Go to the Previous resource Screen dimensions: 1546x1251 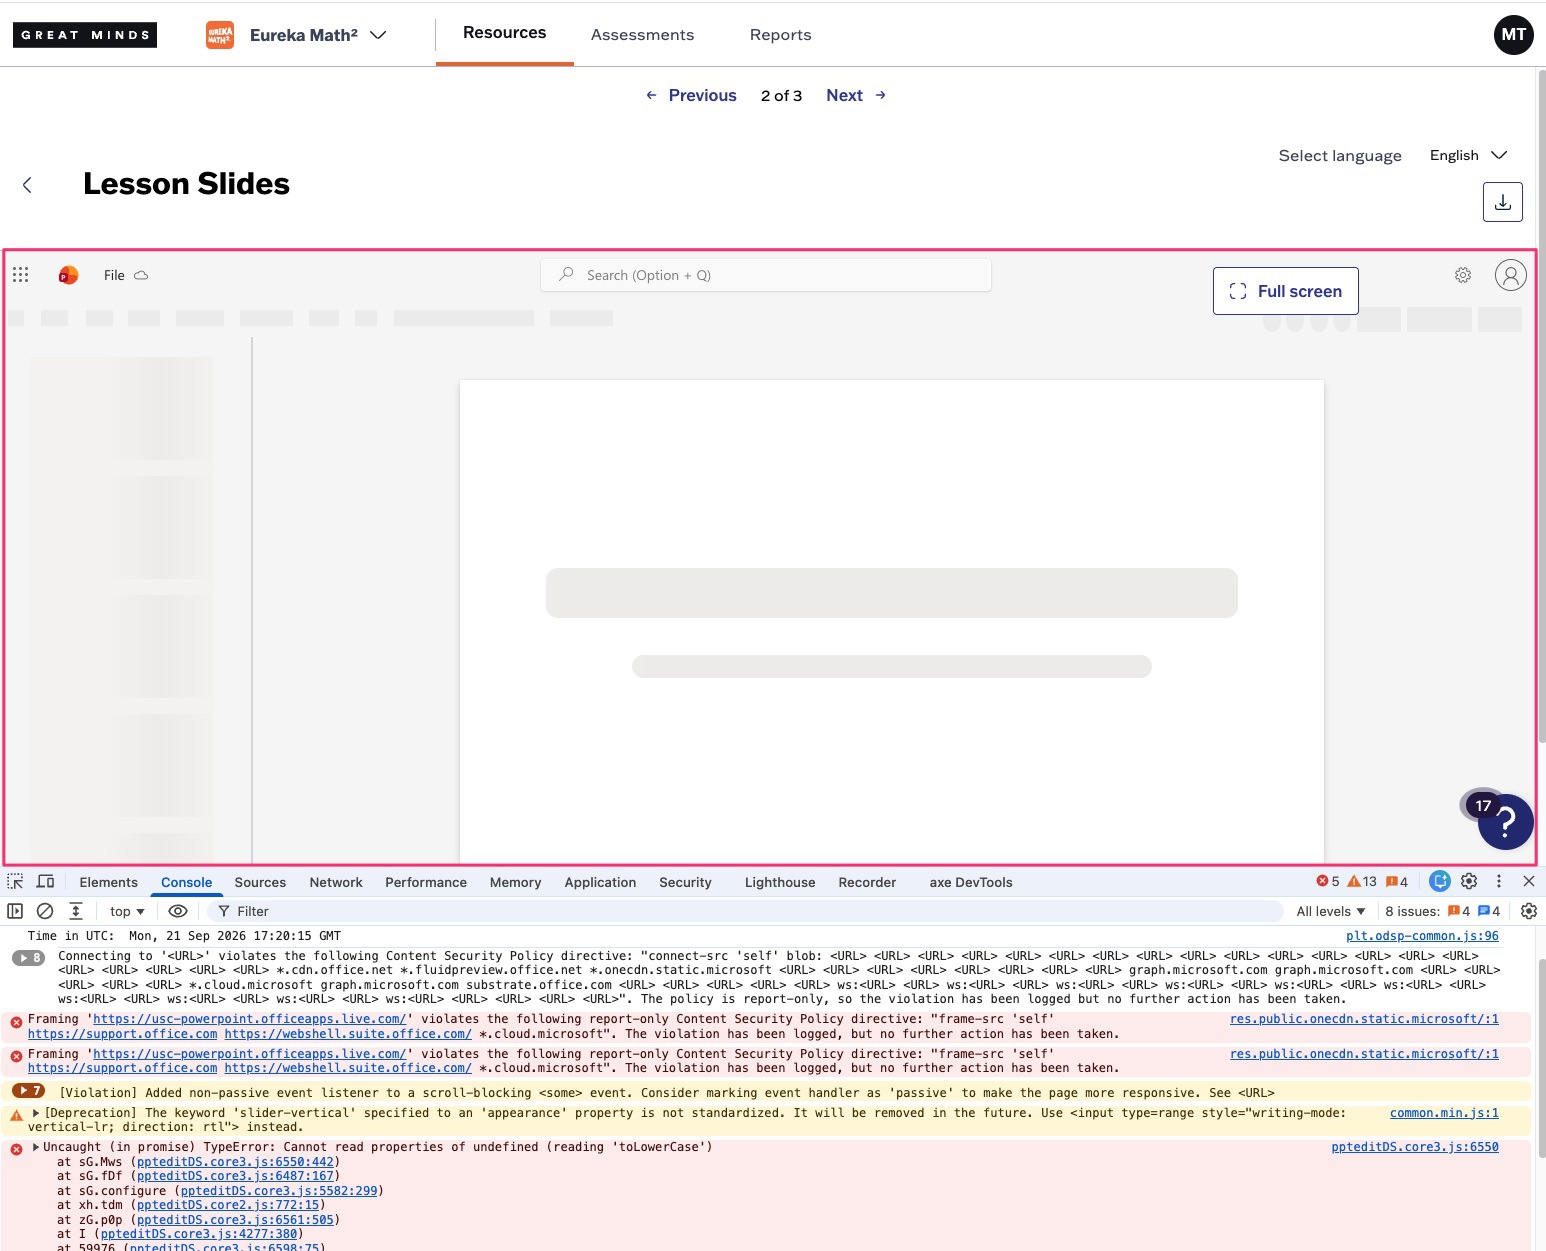(691, 95)
